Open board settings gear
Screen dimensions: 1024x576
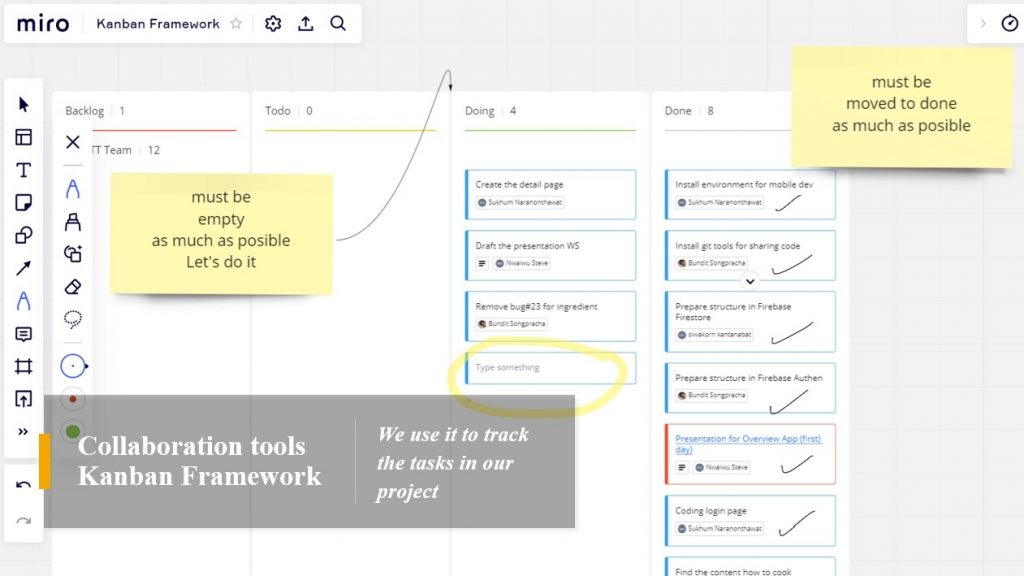point(273,24)
